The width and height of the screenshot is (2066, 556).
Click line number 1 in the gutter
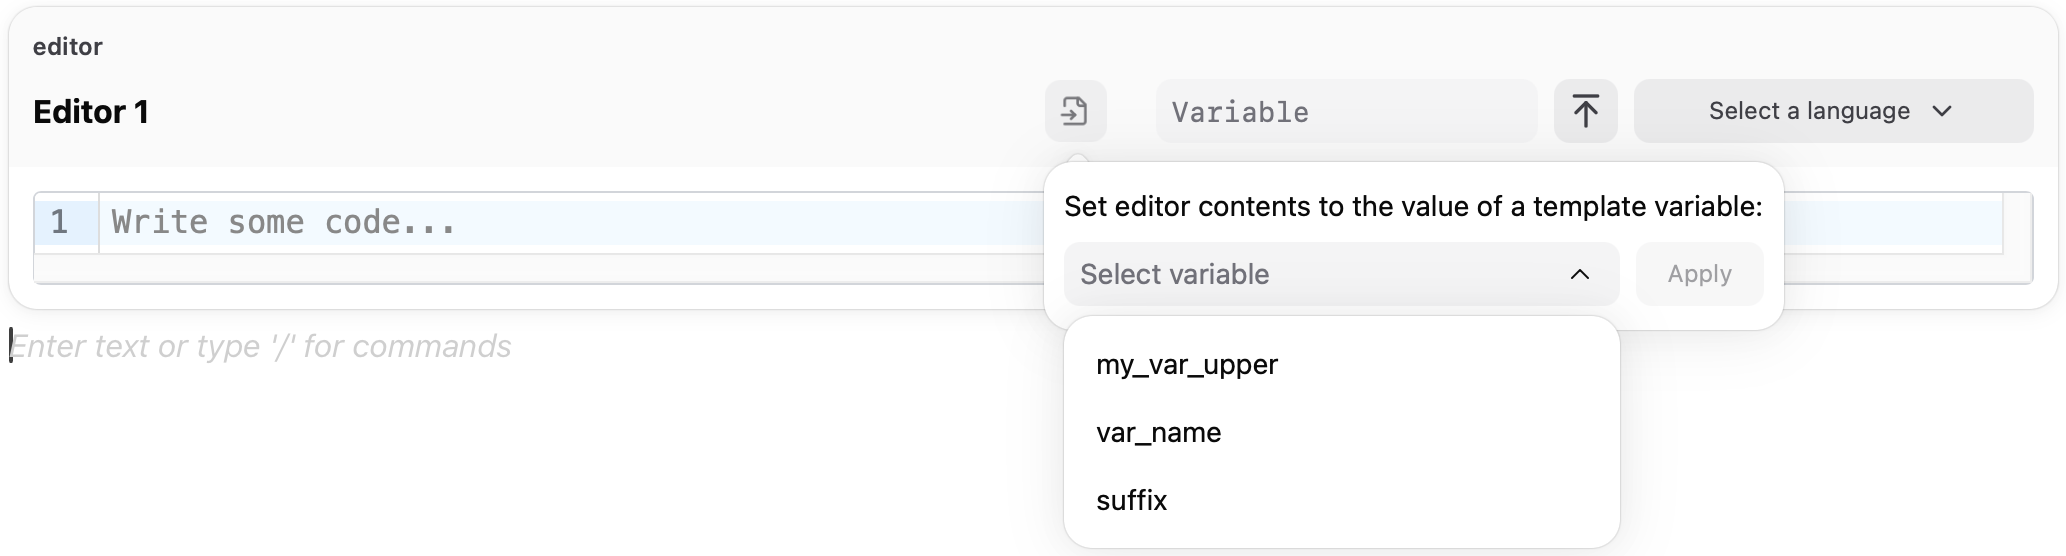(60, 222)
